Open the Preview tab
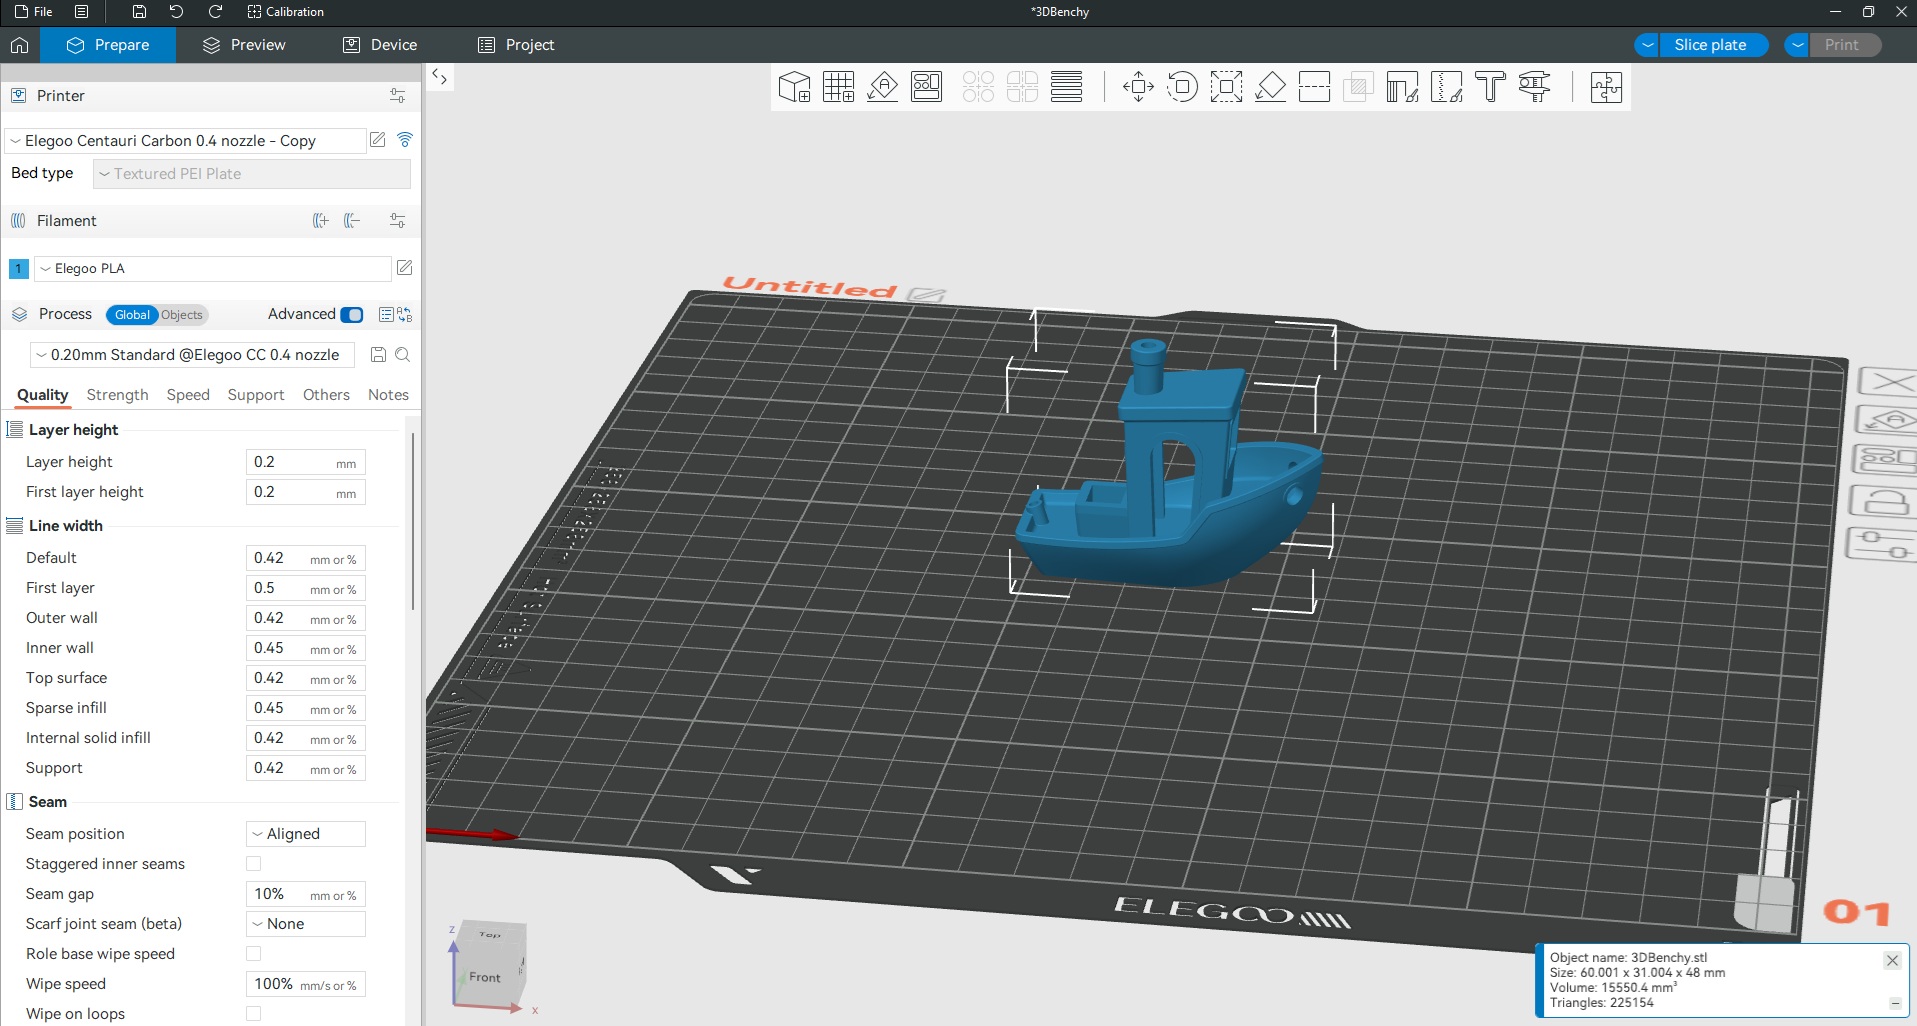The image size is (1917, 1026). coord(244,45)
